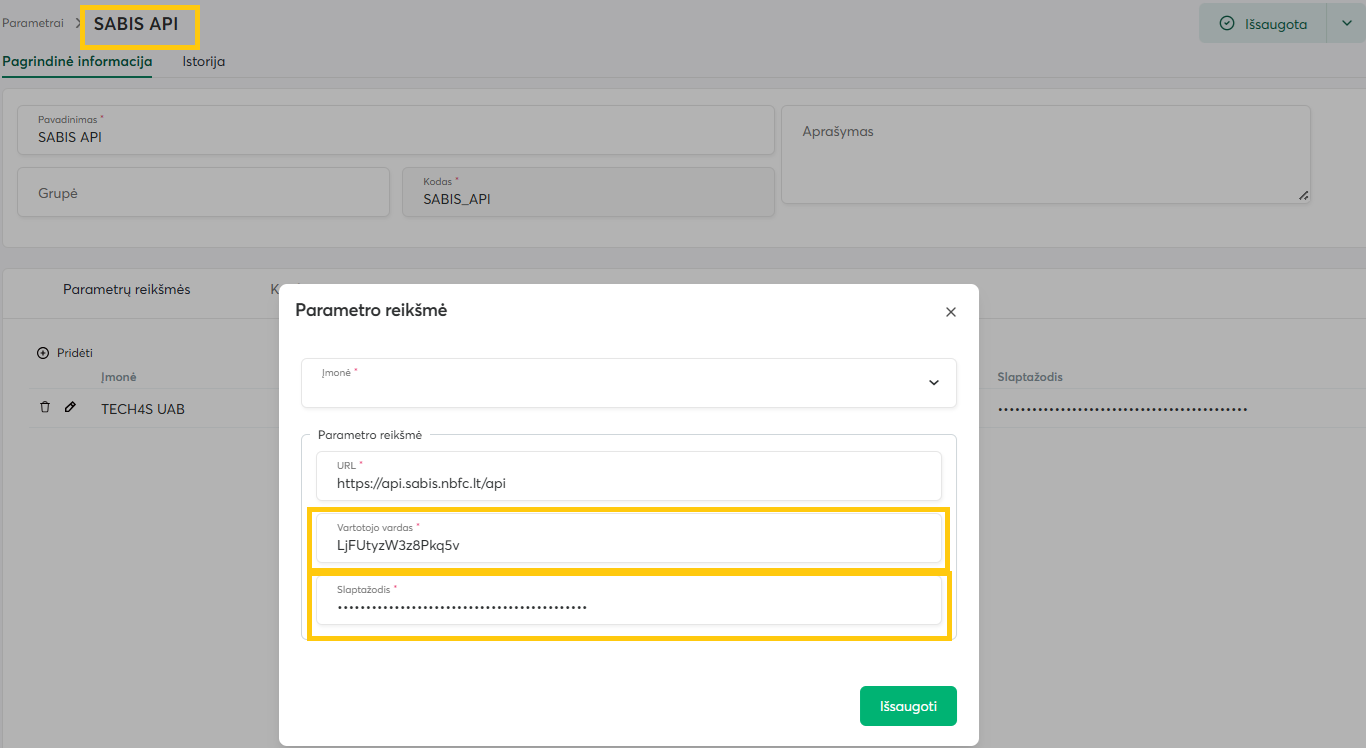
Task: Open the Įmonė dropdown in the dialog
Action: pos(628,383)
